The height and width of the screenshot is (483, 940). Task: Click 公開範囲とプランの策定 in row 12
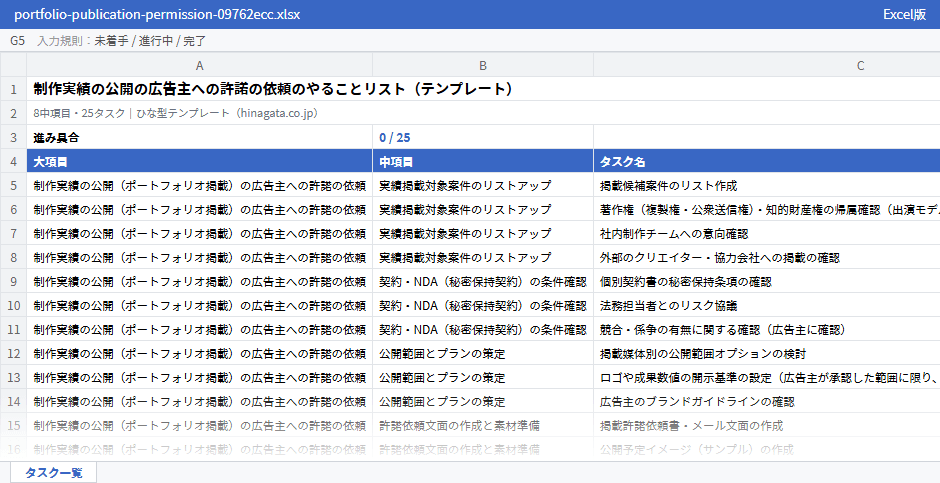pyautogui.click(x=483, y=354)
